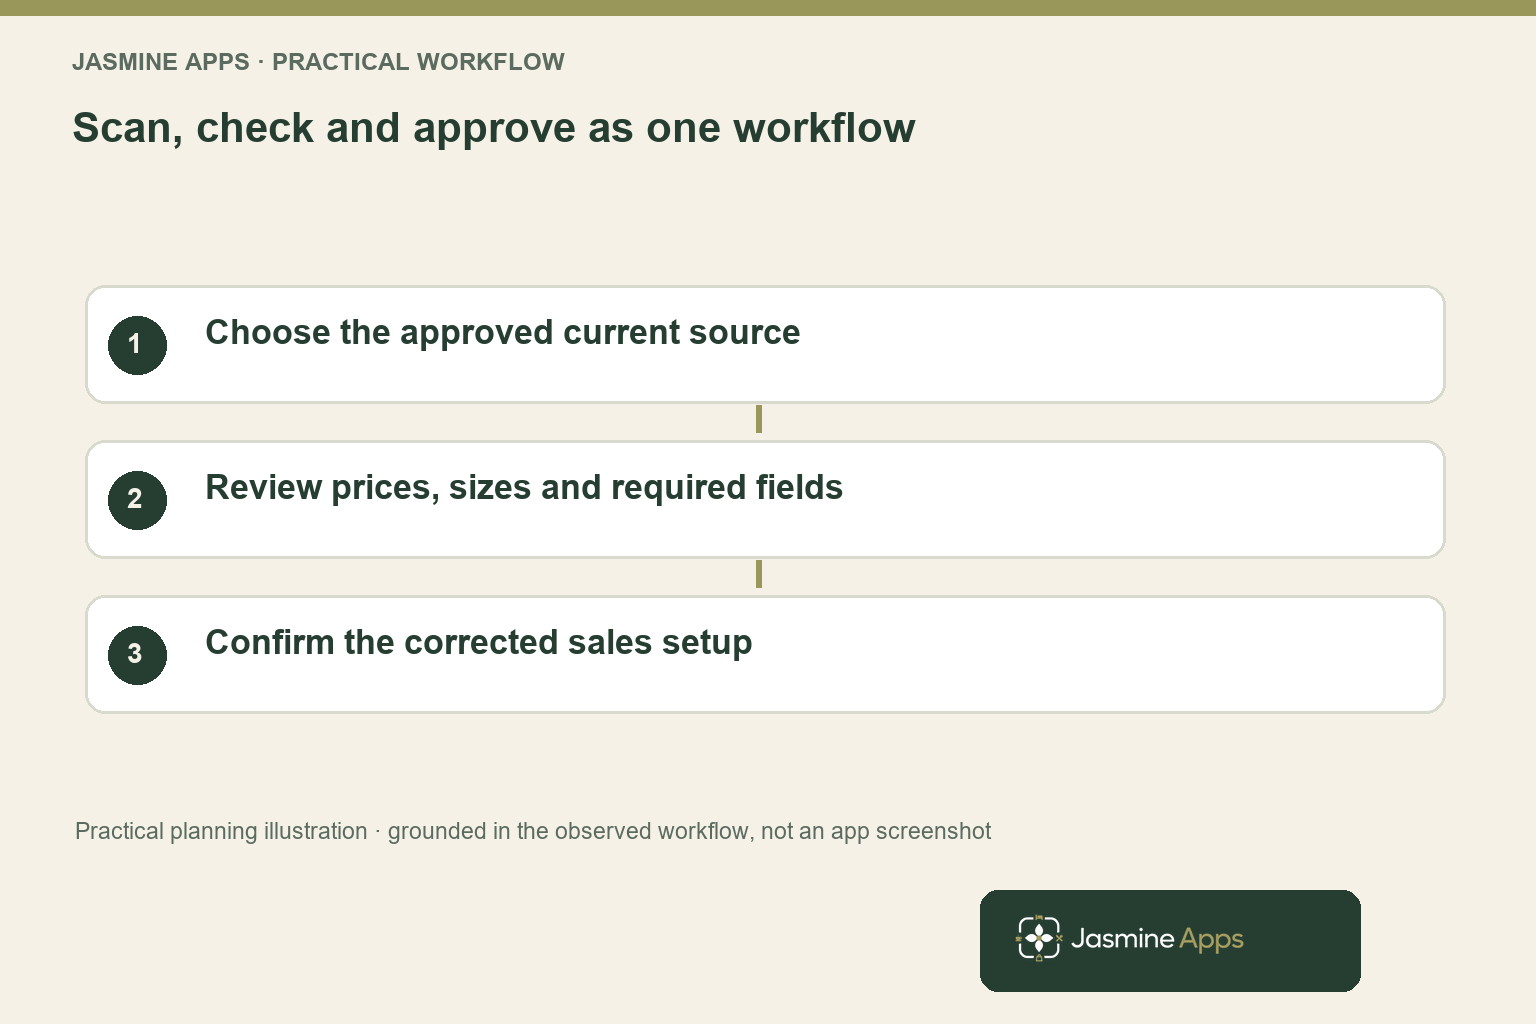
Task: Click the 'Jasmine Apps' wordmark in the dark badge
Action: pyautogui.click(x=1157, y=939)
